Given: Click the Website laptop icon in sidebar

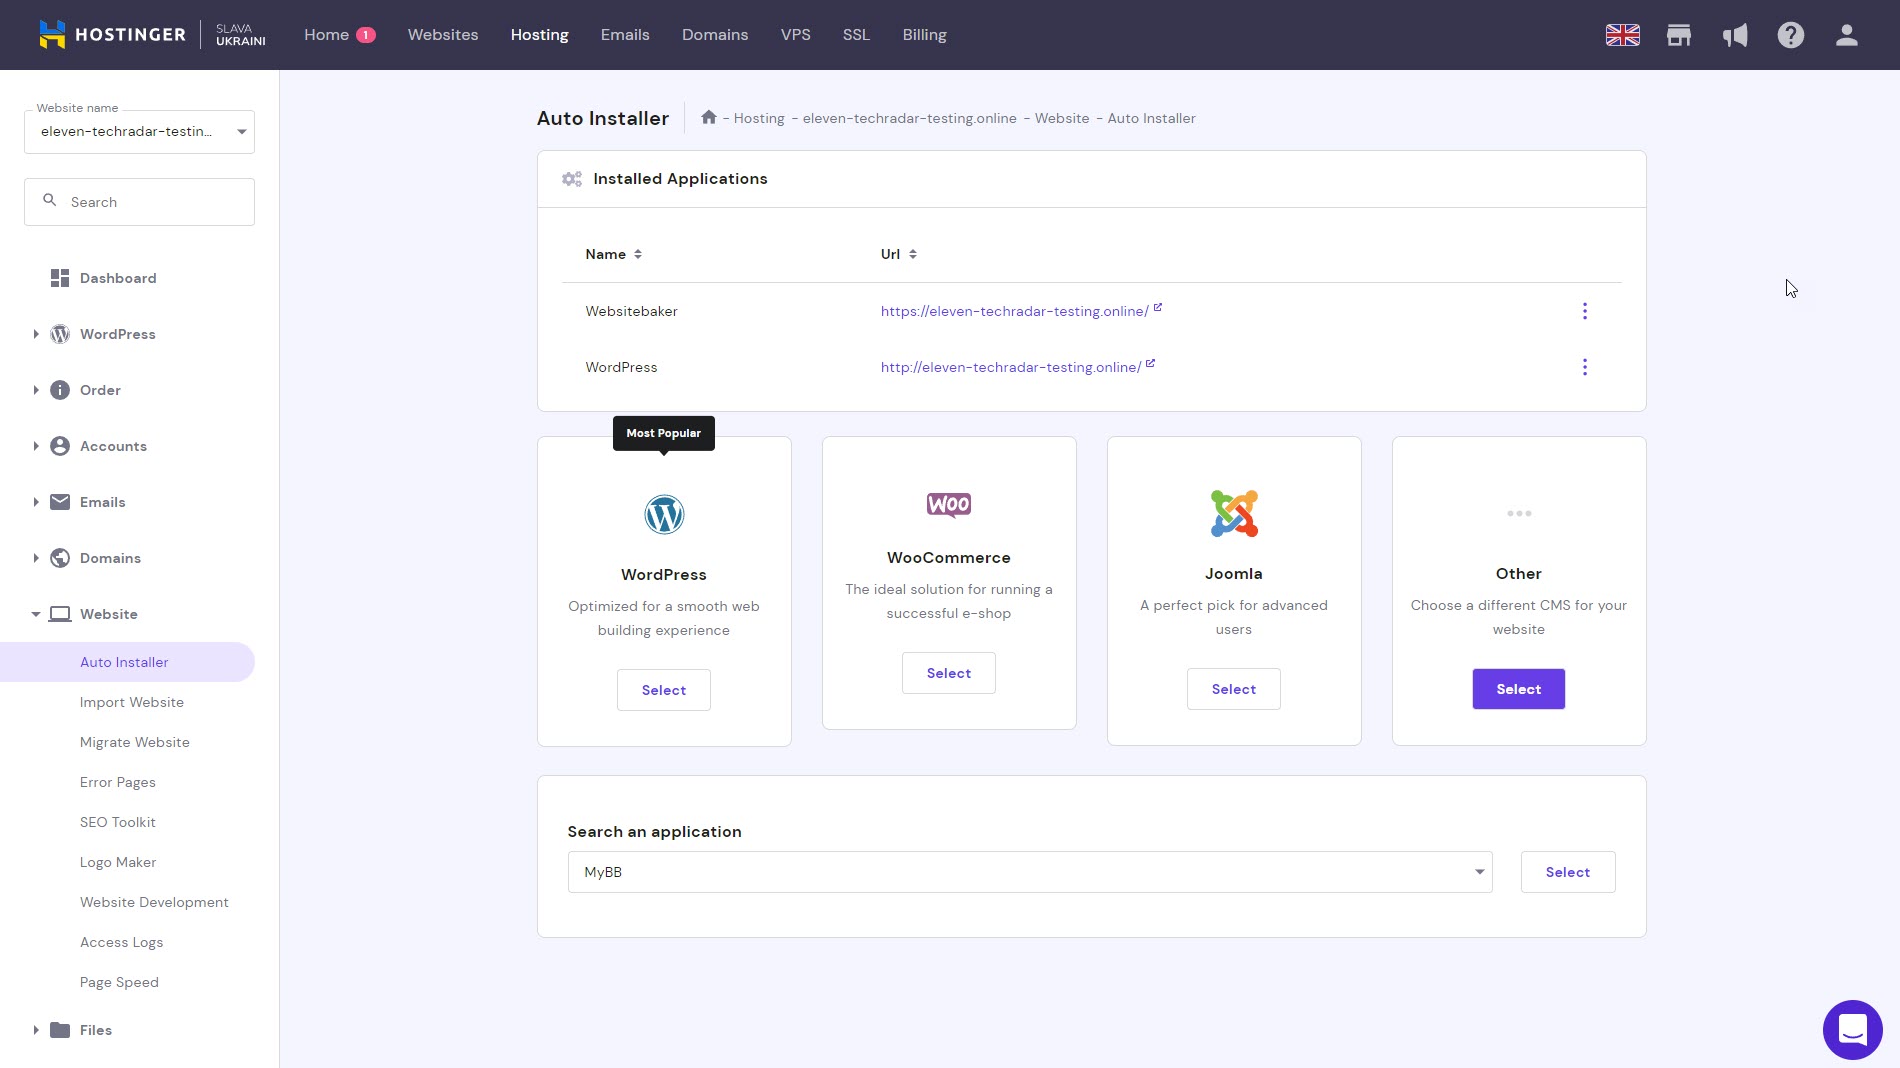Looking at the screenshot, I should (60, 614).
